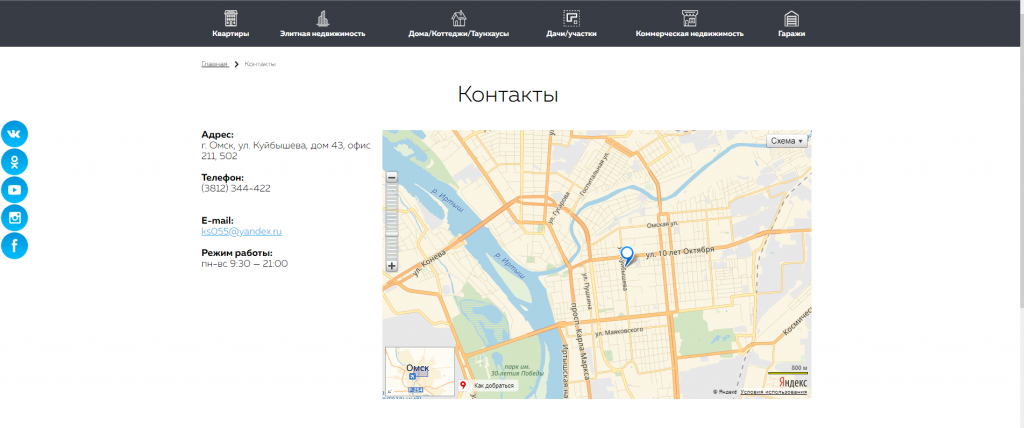This screenshot has height=428, width=1024.
Task: Click the Квартиры building icon
Action: [231, 18]
